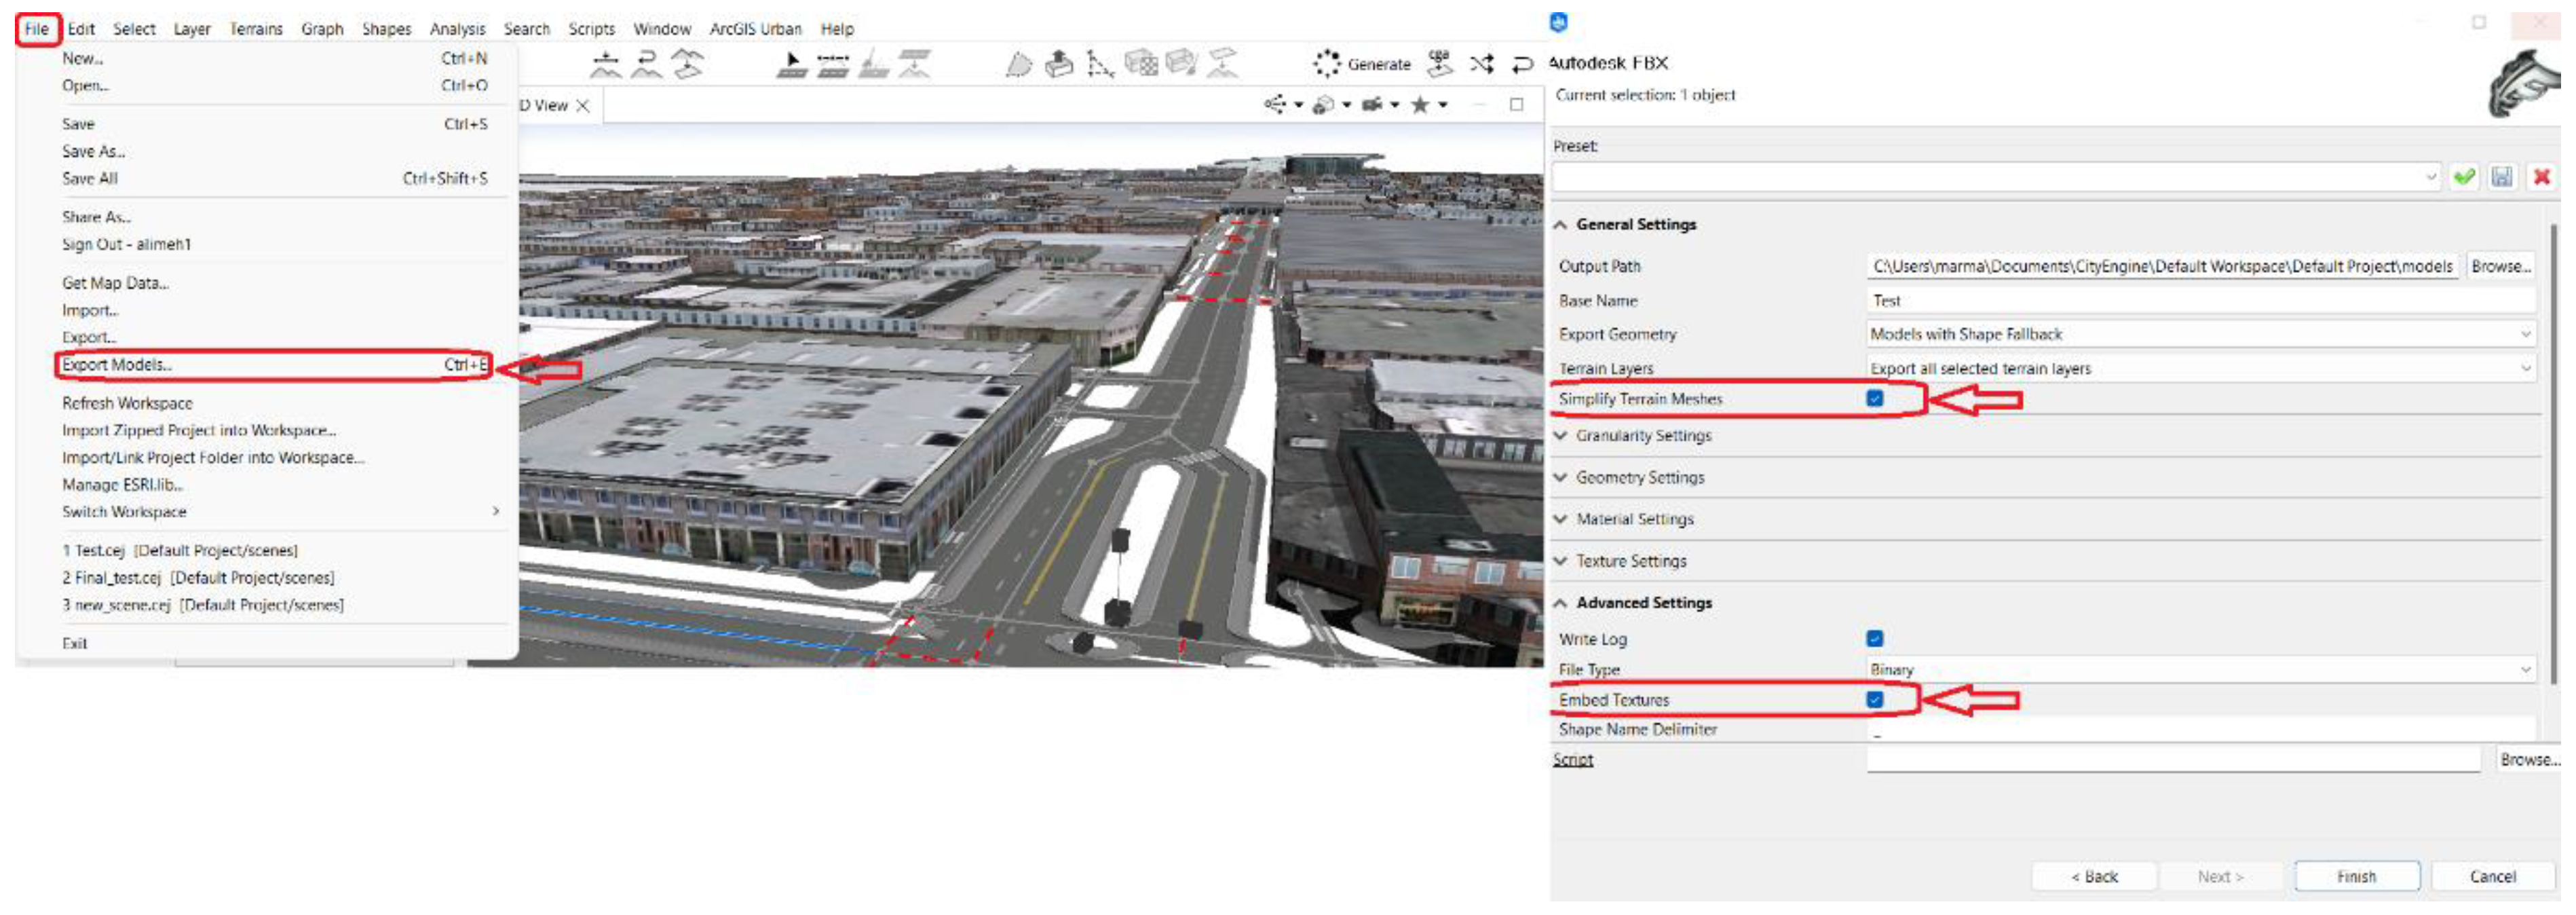The height and width of the screenshot is (915, 2576).
Task: Open the Terrains menu
Action: coord(256,29)
